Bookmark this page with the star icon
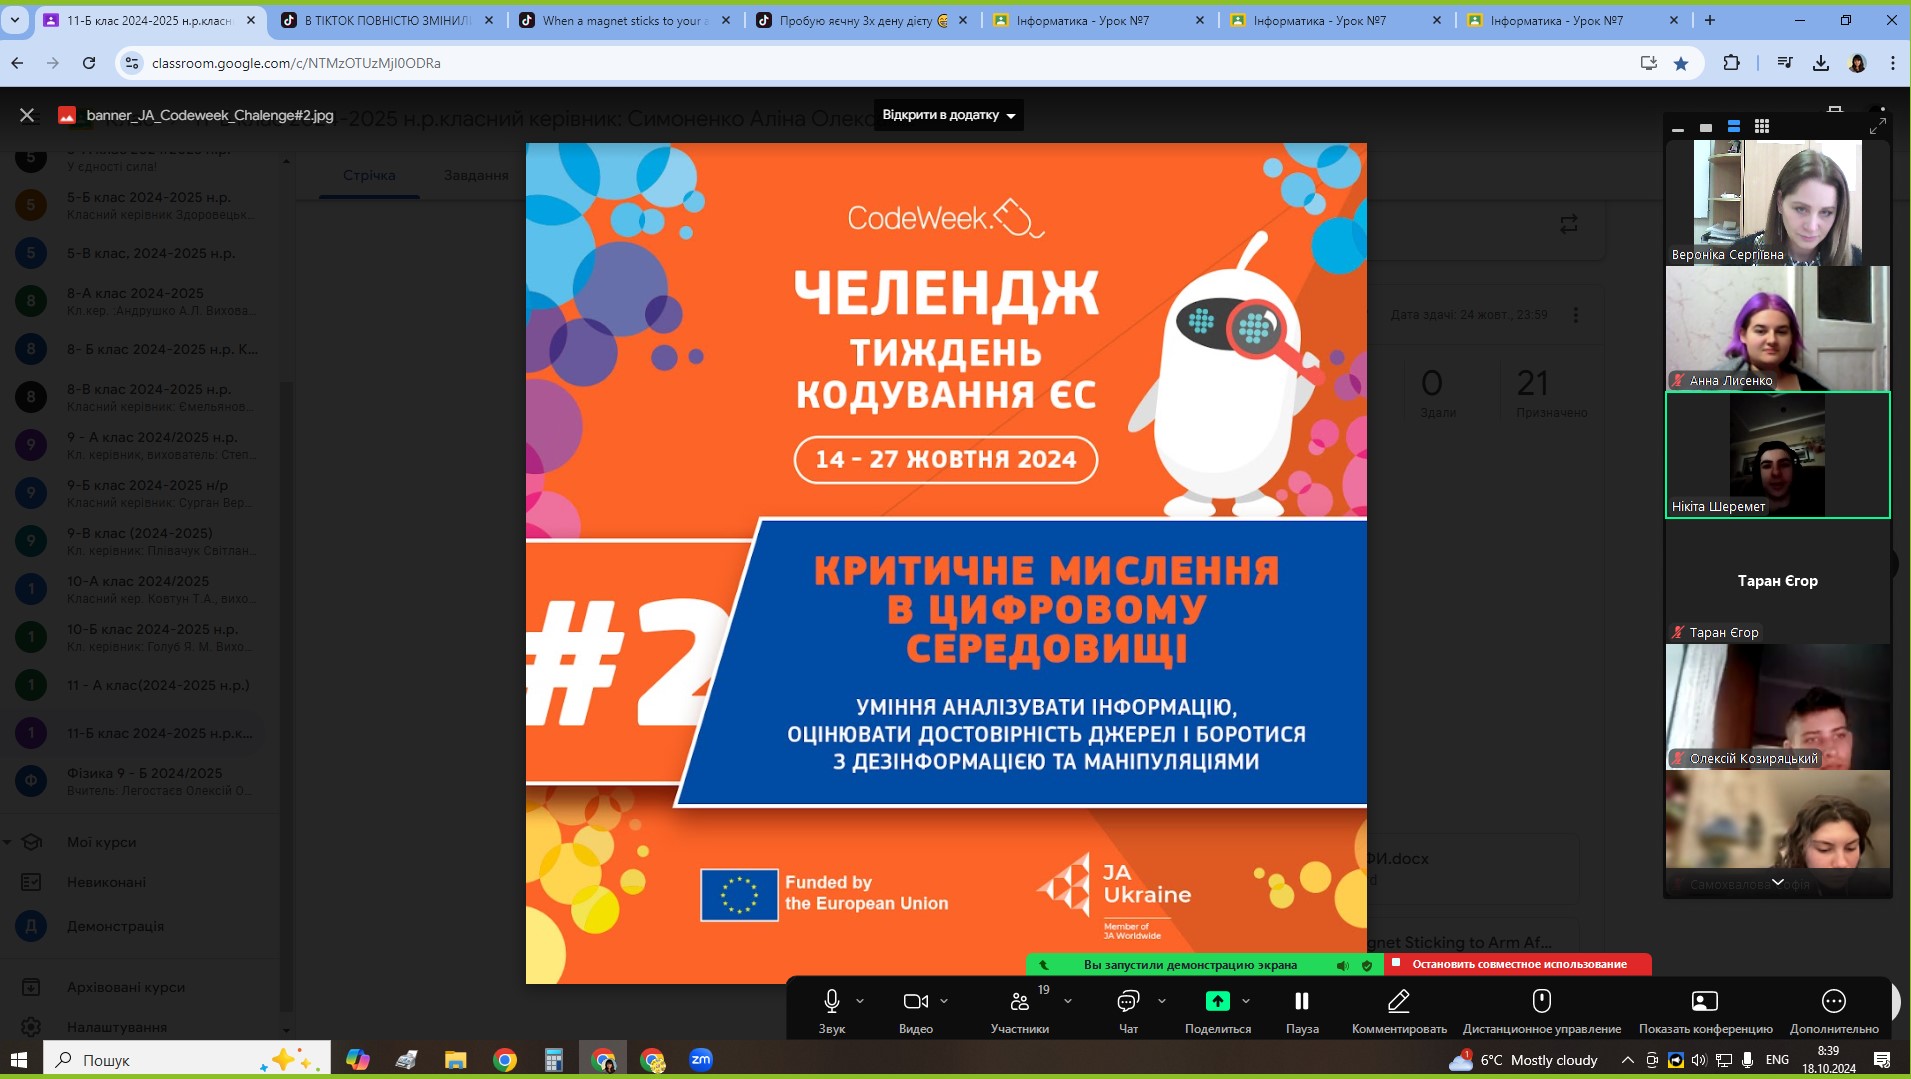 1681,63
